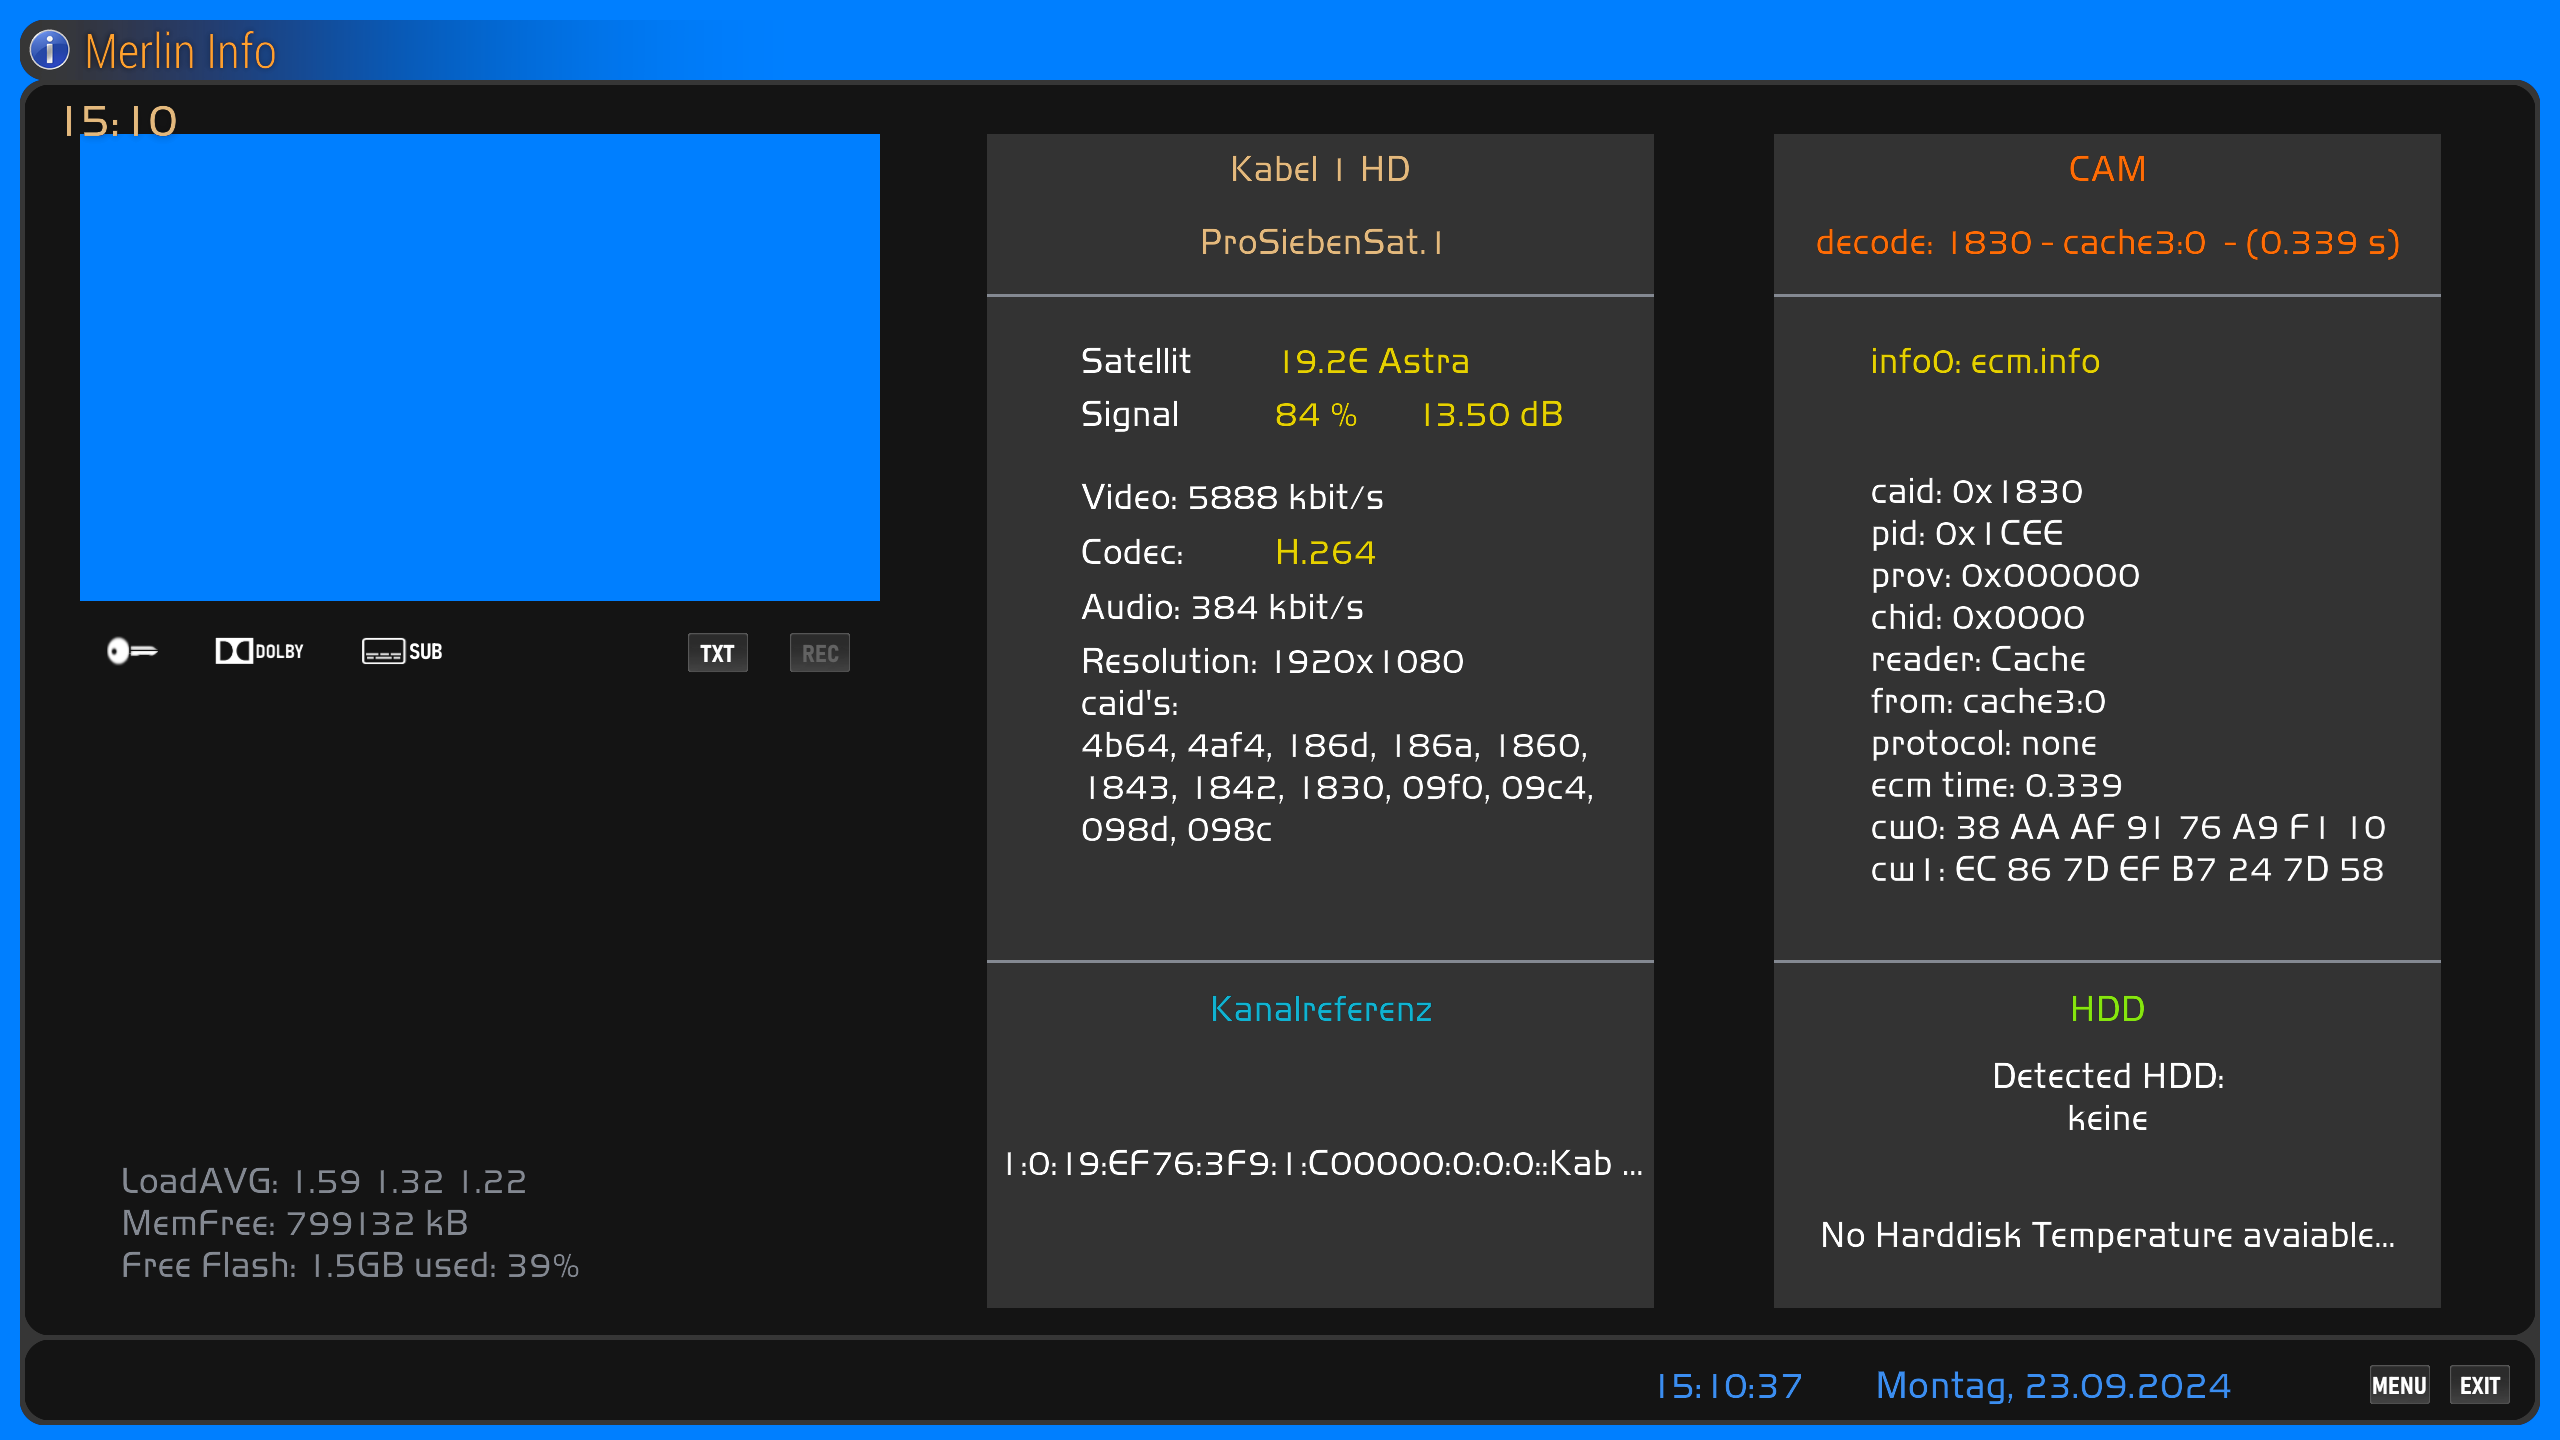Click the HDD section heading

tap(2107, 1009)
